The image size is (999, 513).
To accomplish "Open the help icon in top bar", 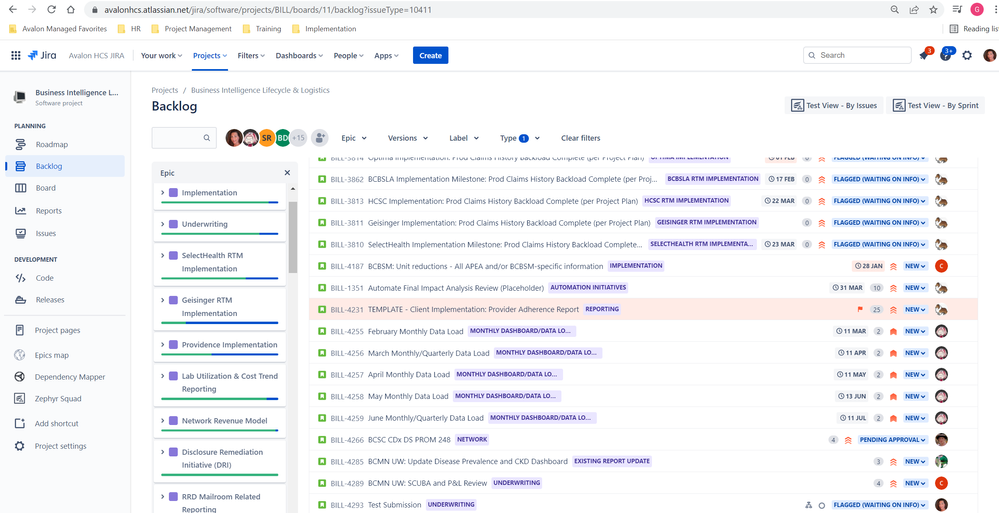I will point(945,55).
